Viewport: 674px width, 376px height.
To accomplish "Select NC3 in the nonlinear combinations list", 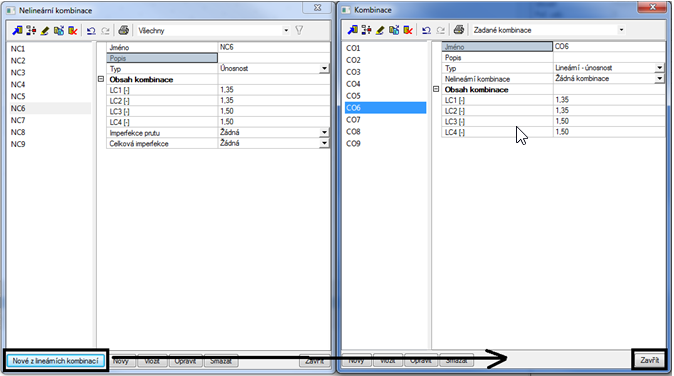I will [18, 73].
